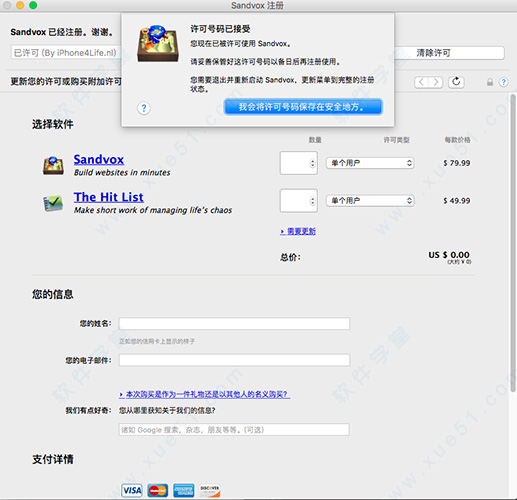
Task: Open The Hit List license type dropdown
Action: click(370, 201)
